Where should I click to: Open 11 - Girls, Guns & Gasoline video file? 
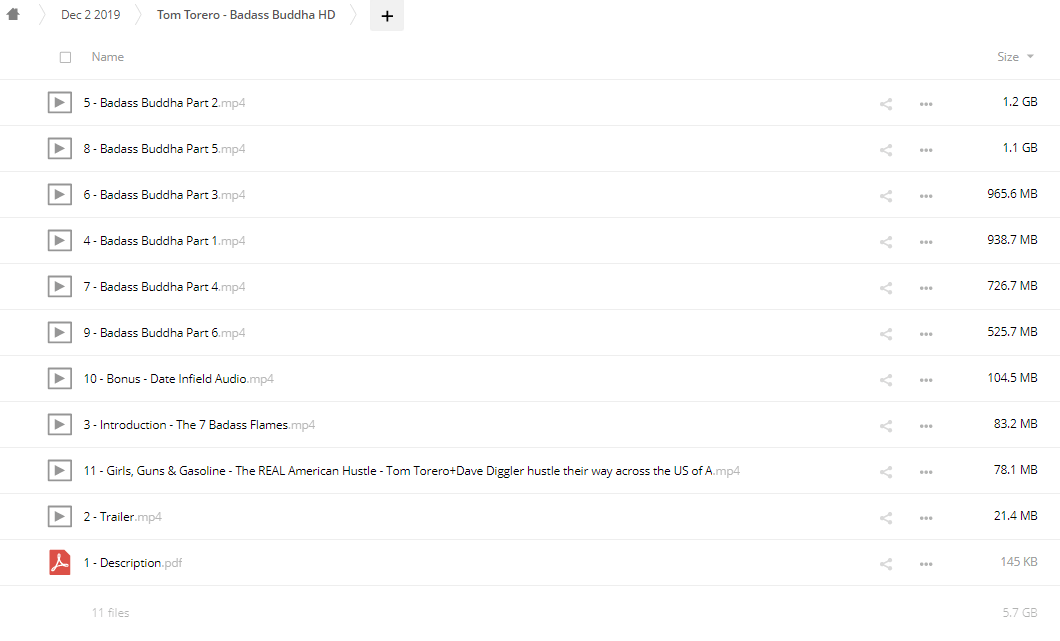click(412, 471)
